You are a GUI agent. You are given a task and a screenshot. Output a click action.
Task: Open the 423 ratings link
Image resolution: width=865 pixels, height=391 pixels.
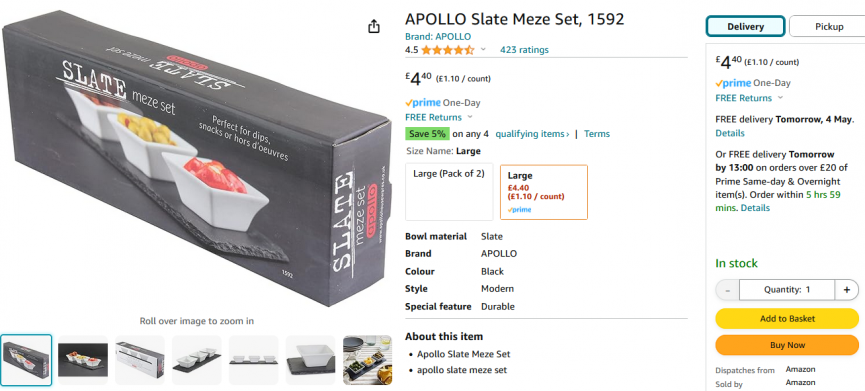pos(524,50)
